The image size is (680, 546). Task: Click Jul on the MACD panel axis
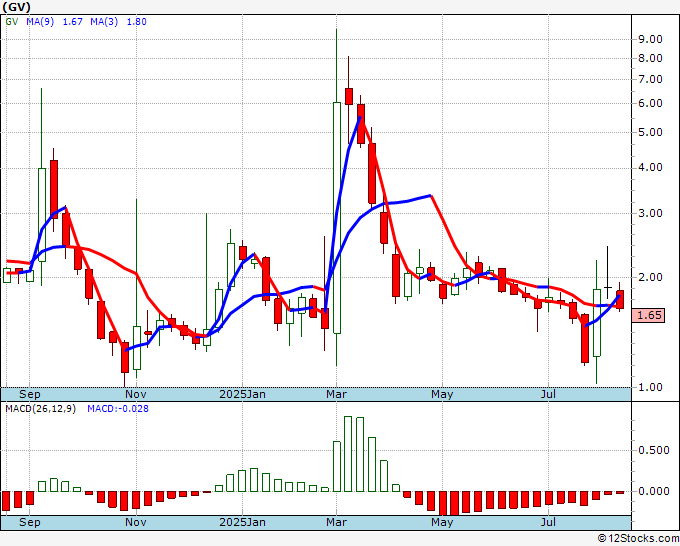click(549, 522)
